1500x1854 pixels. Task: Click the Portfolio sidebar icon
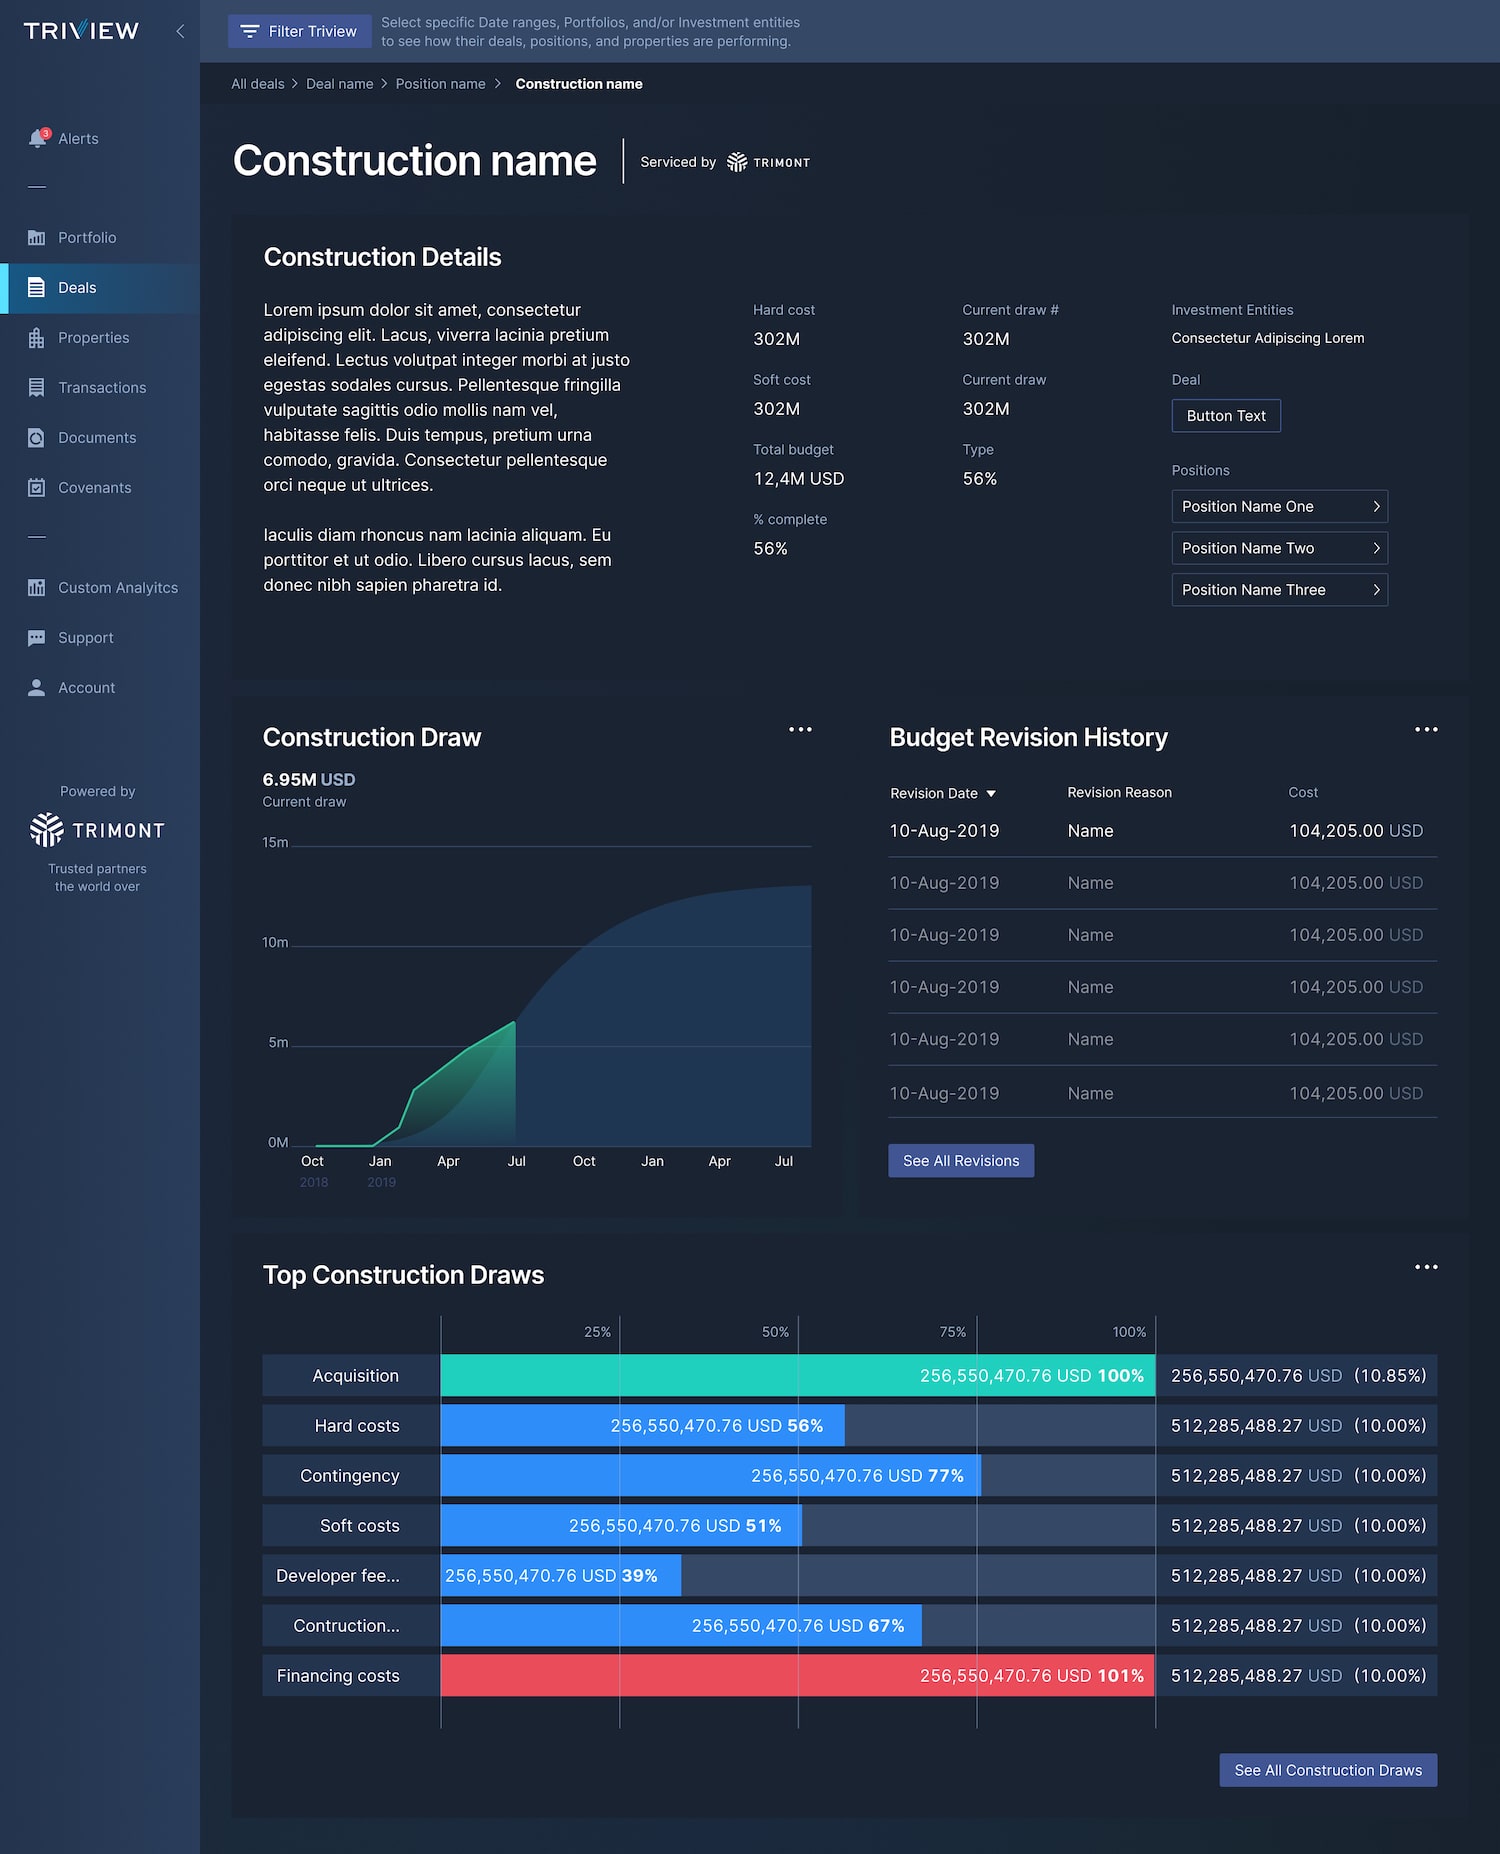click(37, 237)
